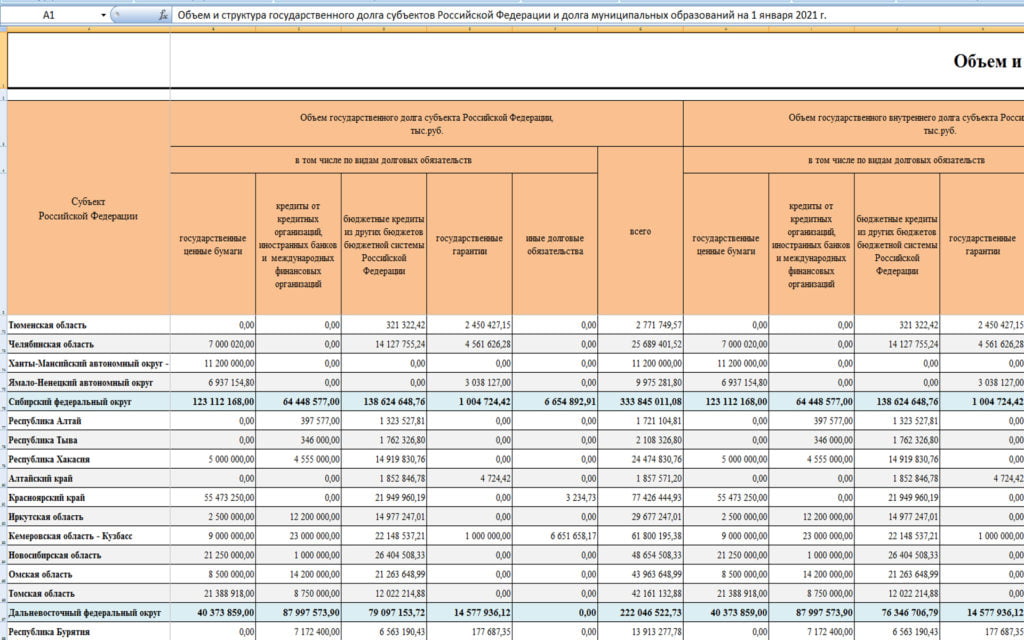
Task: Select the 'Республика Алтай' cell
Action: click(88, 420)
